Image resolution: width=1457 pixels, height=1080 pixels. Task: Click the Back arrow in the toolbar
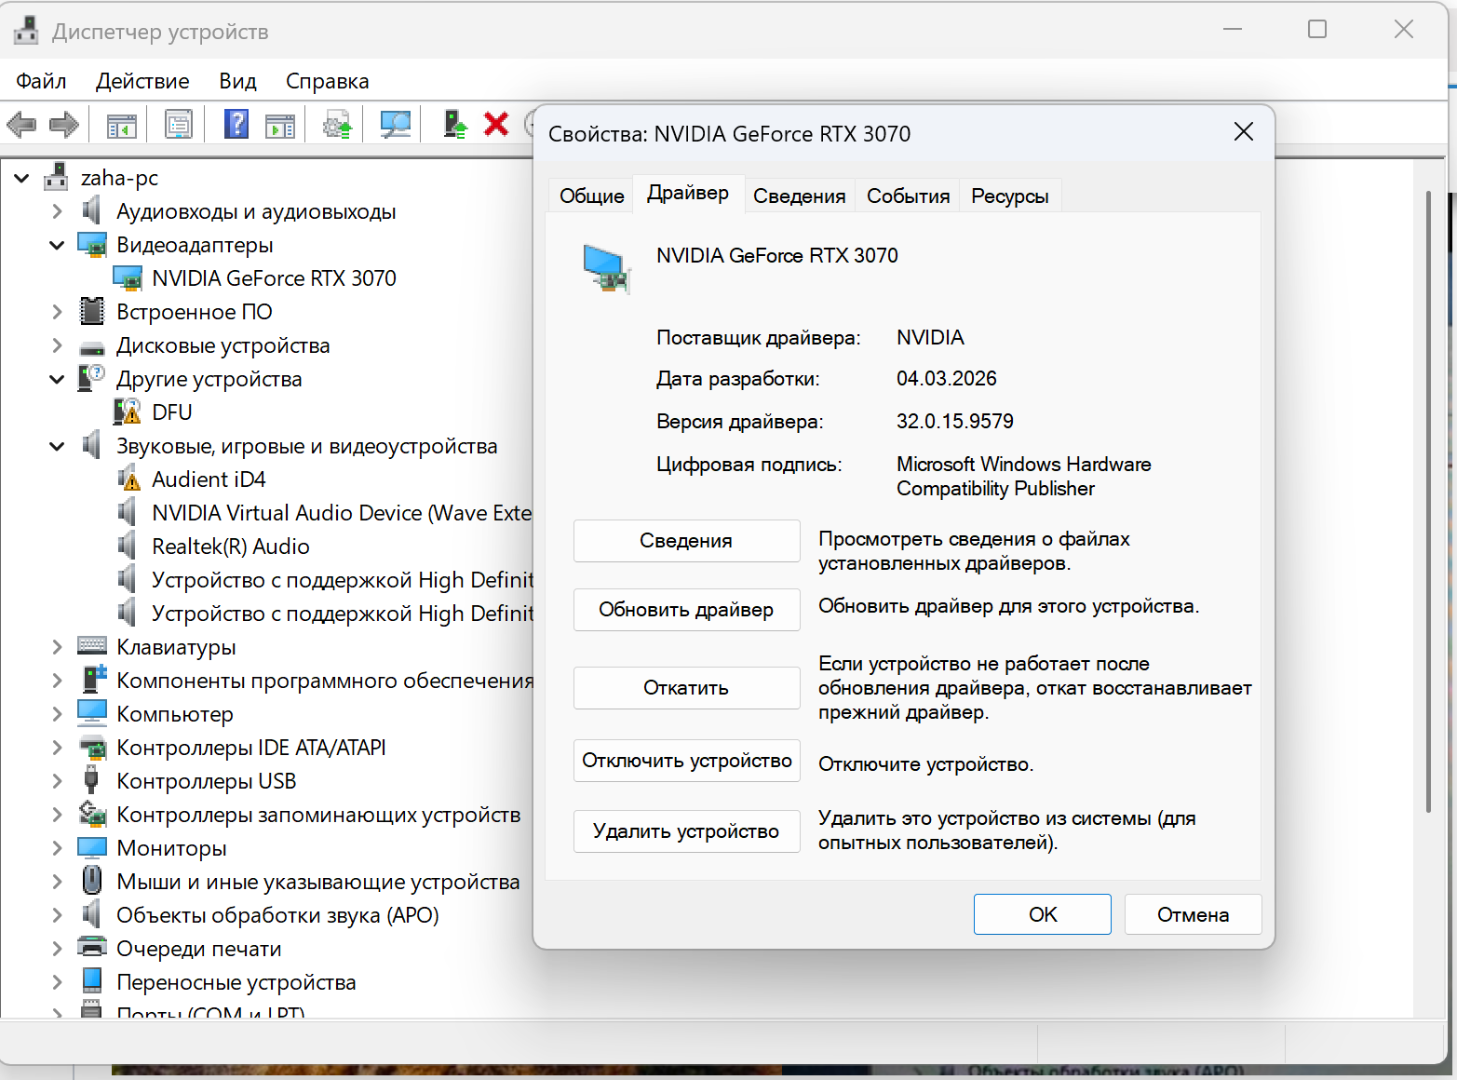click(x=22, y=125)
